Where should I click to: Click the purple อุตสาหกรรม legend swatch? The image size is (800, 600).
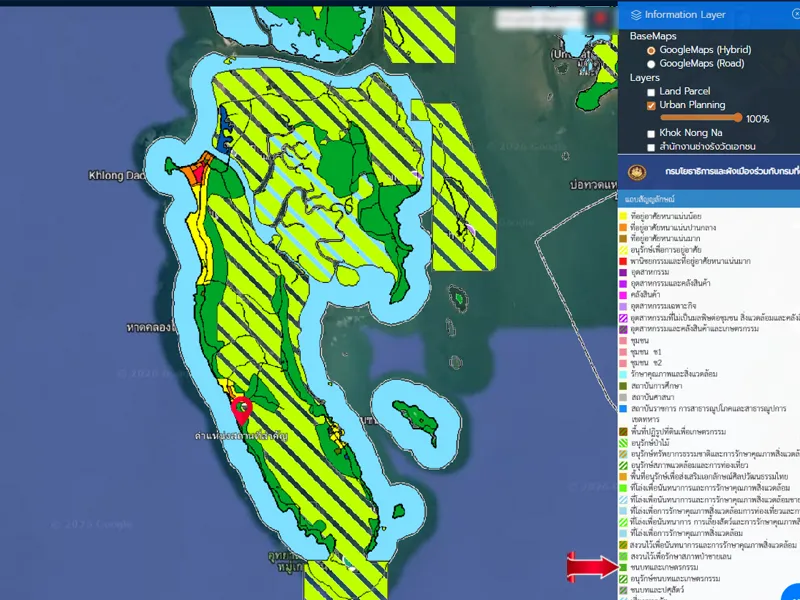click(622, 272)
